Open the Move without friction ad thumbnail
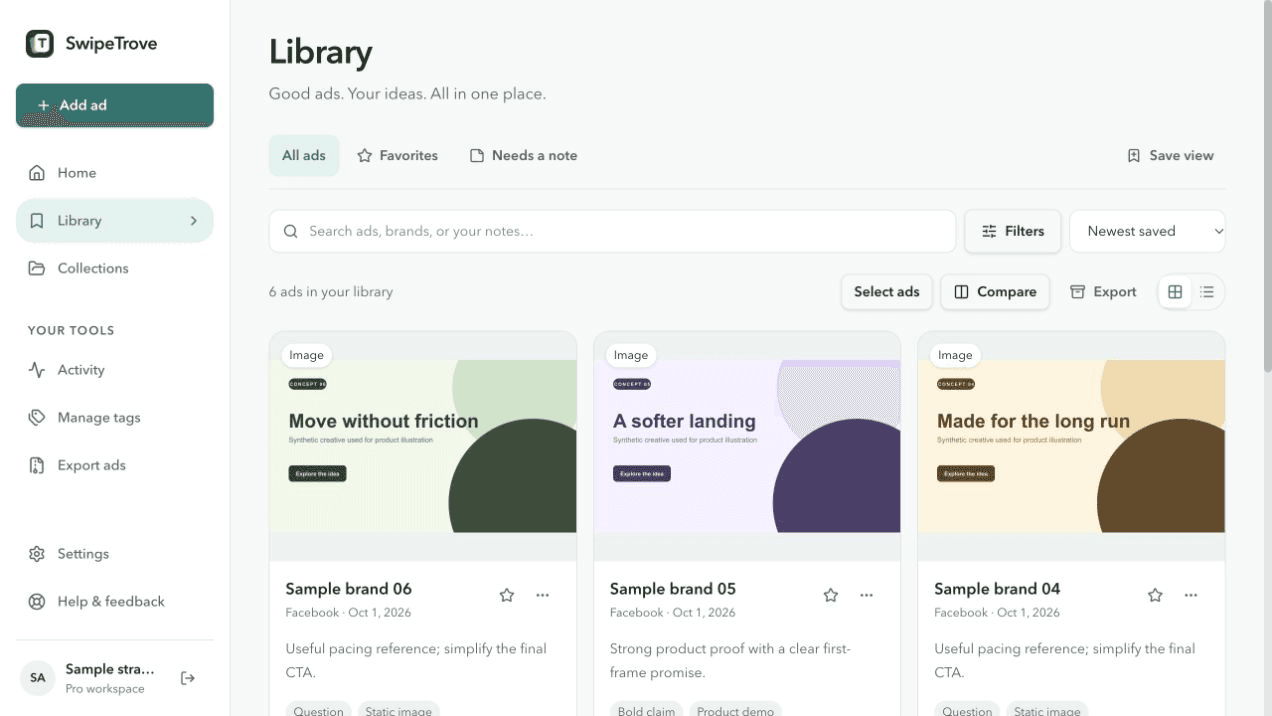Viewport: 1272px width, 716px height. tap(423, 446)
